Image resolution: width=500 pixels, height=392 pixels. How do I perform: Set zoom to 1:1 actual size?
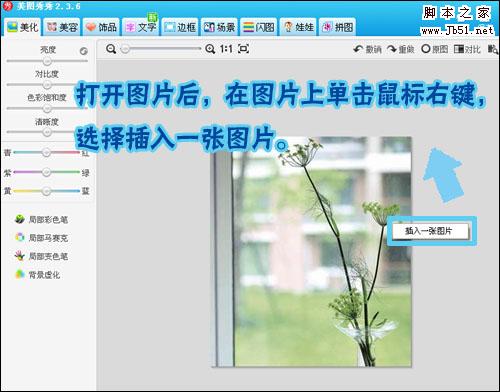[x=226, y=49]
